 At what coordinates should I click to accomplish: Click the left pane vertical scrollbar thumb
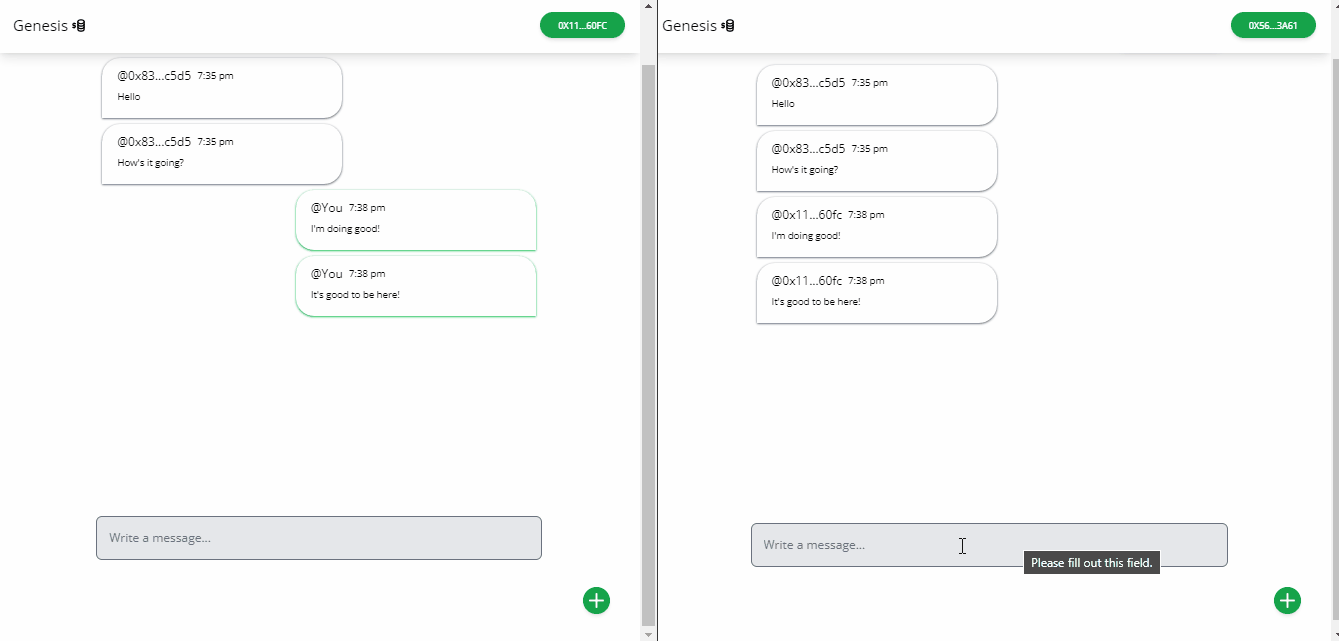tap(647, 343)
